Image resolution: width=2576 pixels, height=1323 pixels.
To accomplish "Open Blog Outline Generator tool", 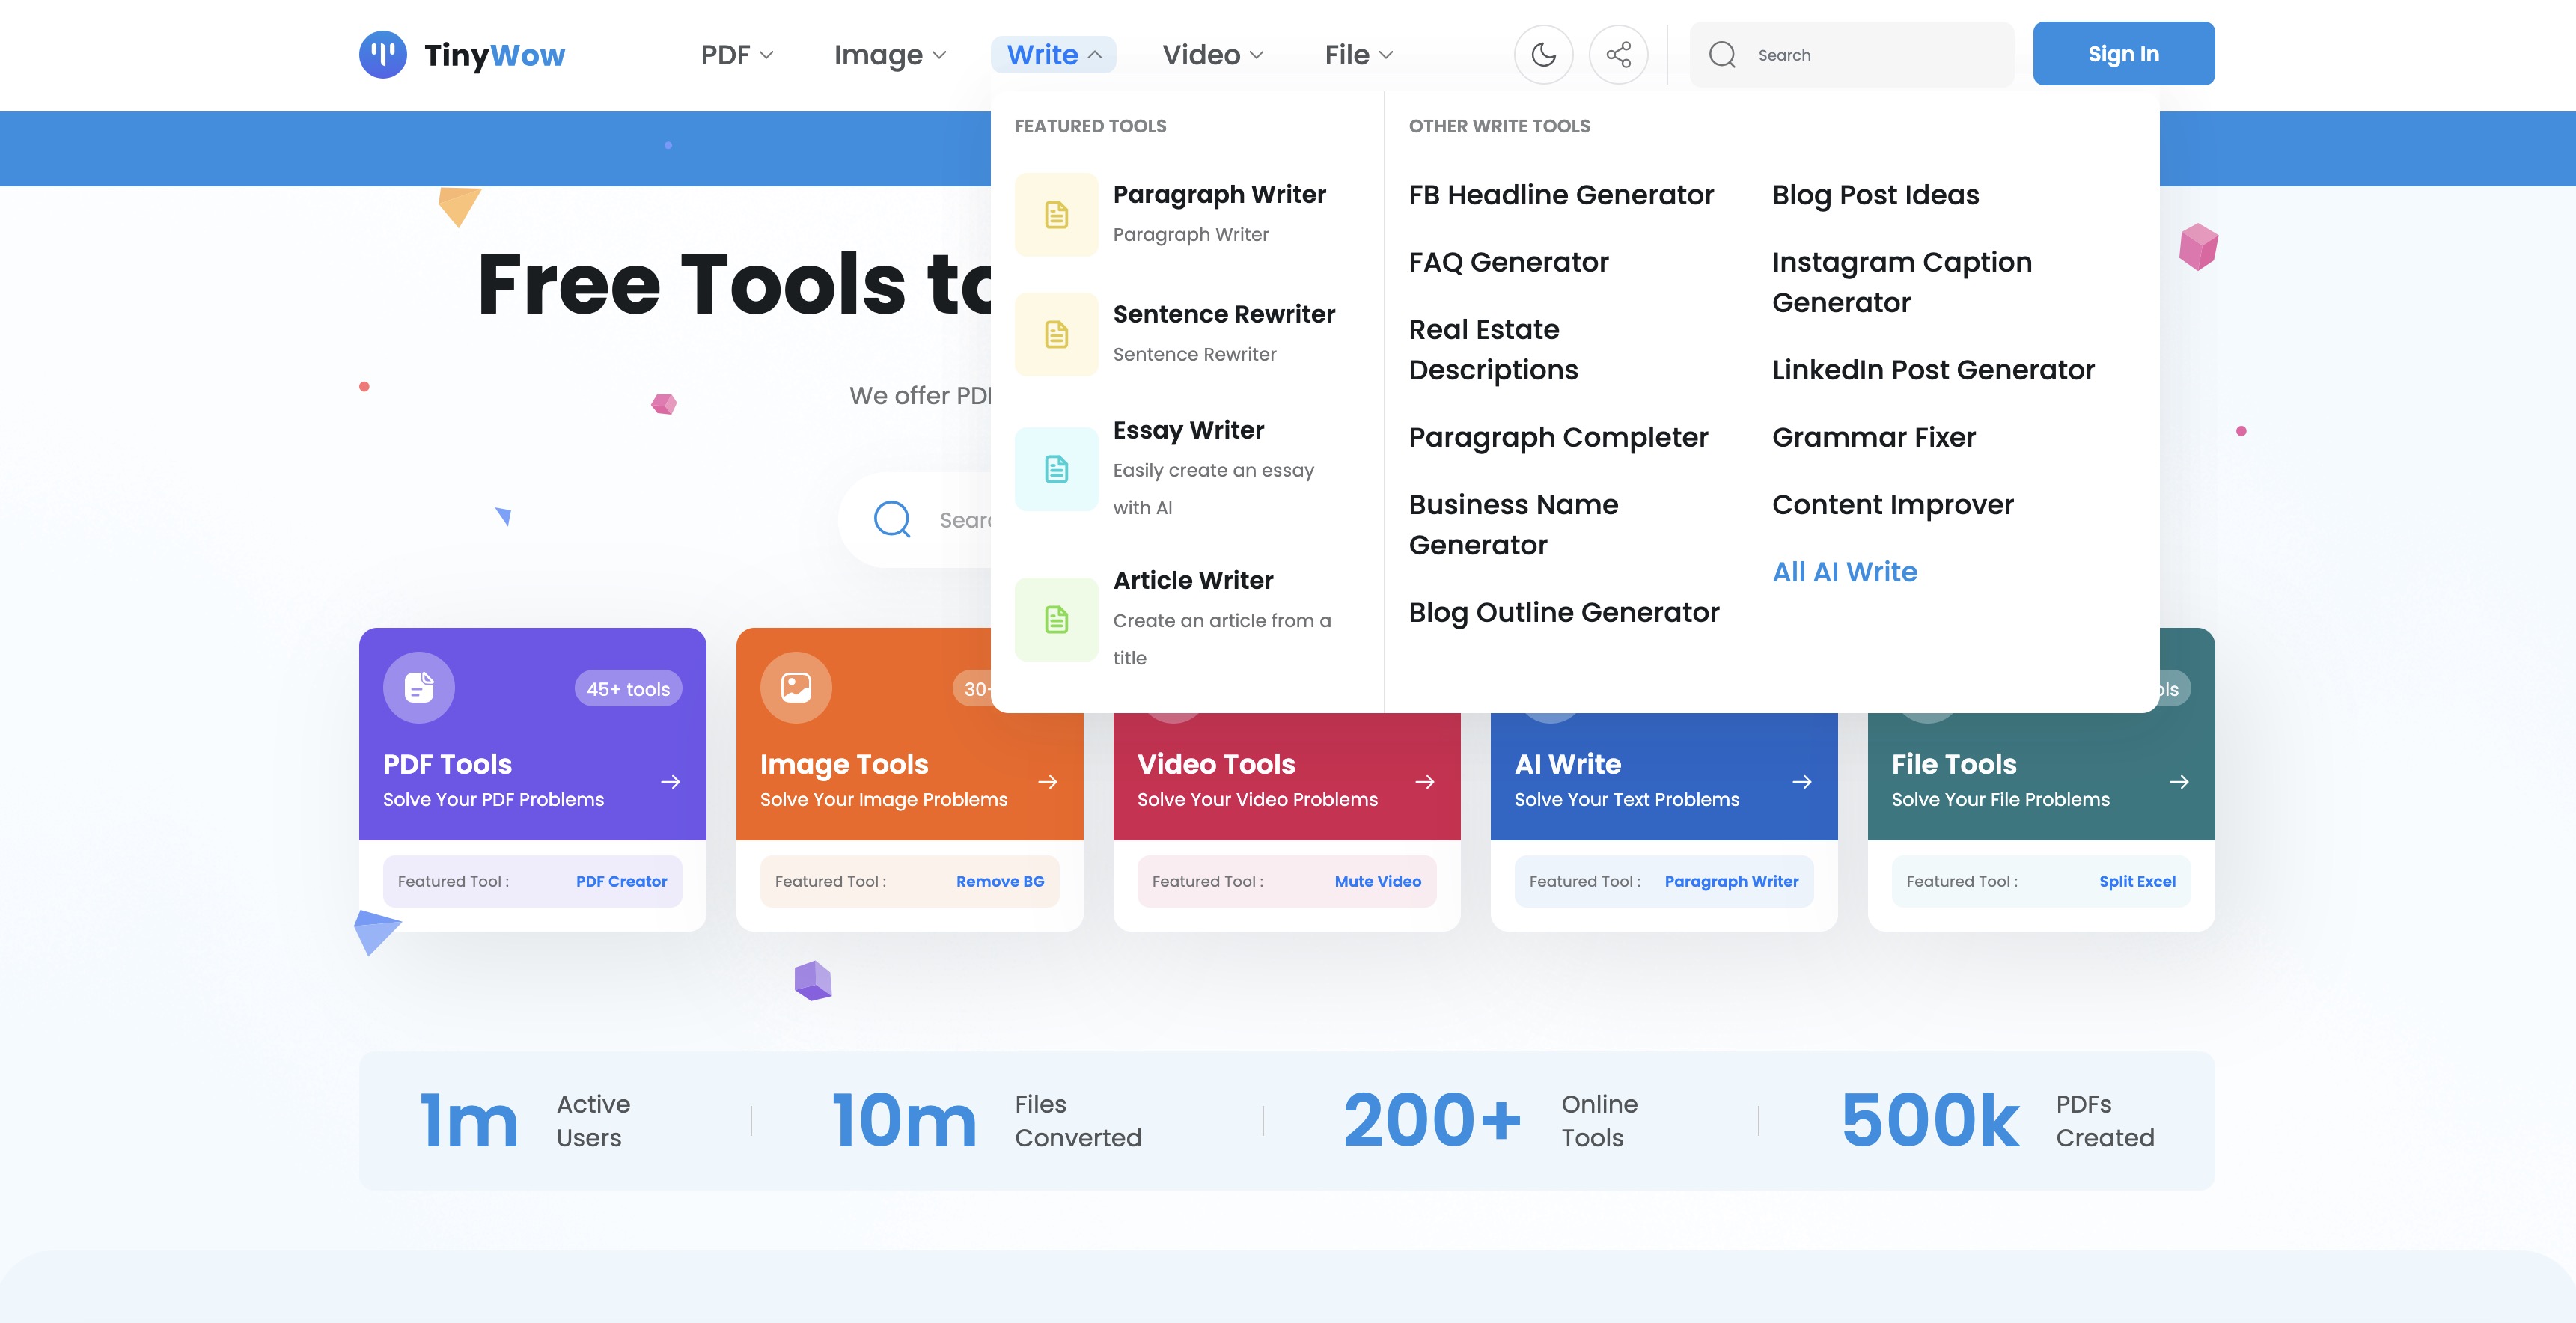I will (1564, 612).
